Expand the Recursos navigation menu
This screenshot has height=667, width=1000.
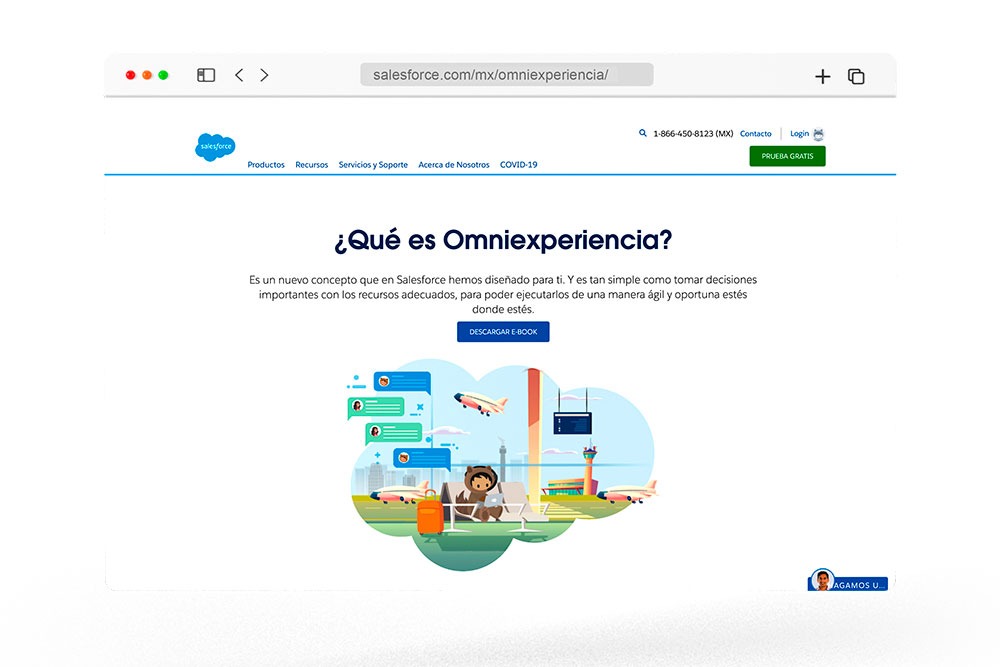point(311,165)
